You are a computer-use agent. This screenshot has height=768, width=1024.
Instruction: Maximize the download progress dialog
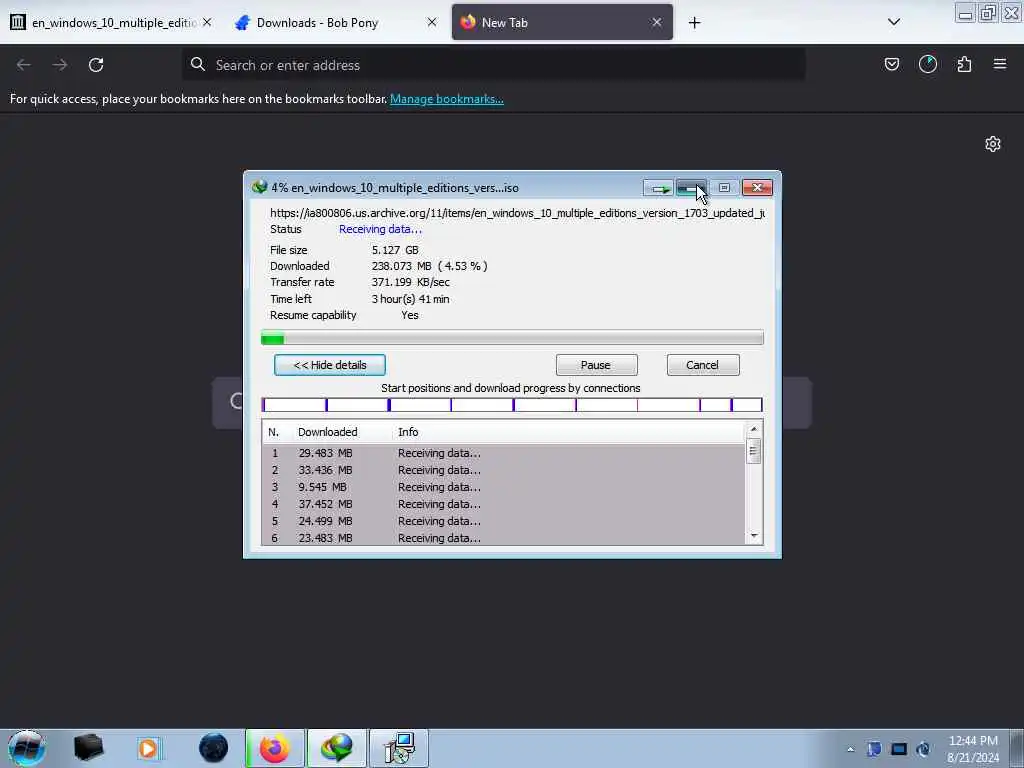click(x=724, y=188)
